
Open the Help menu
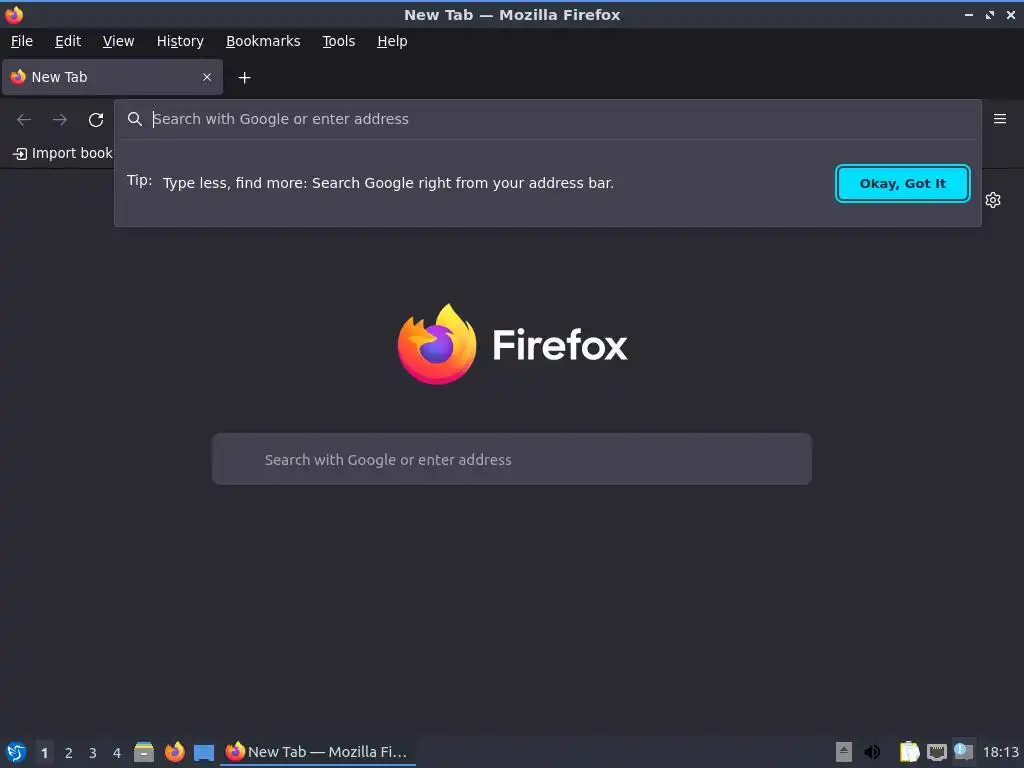pyautogui.click(x=392, y=41)
